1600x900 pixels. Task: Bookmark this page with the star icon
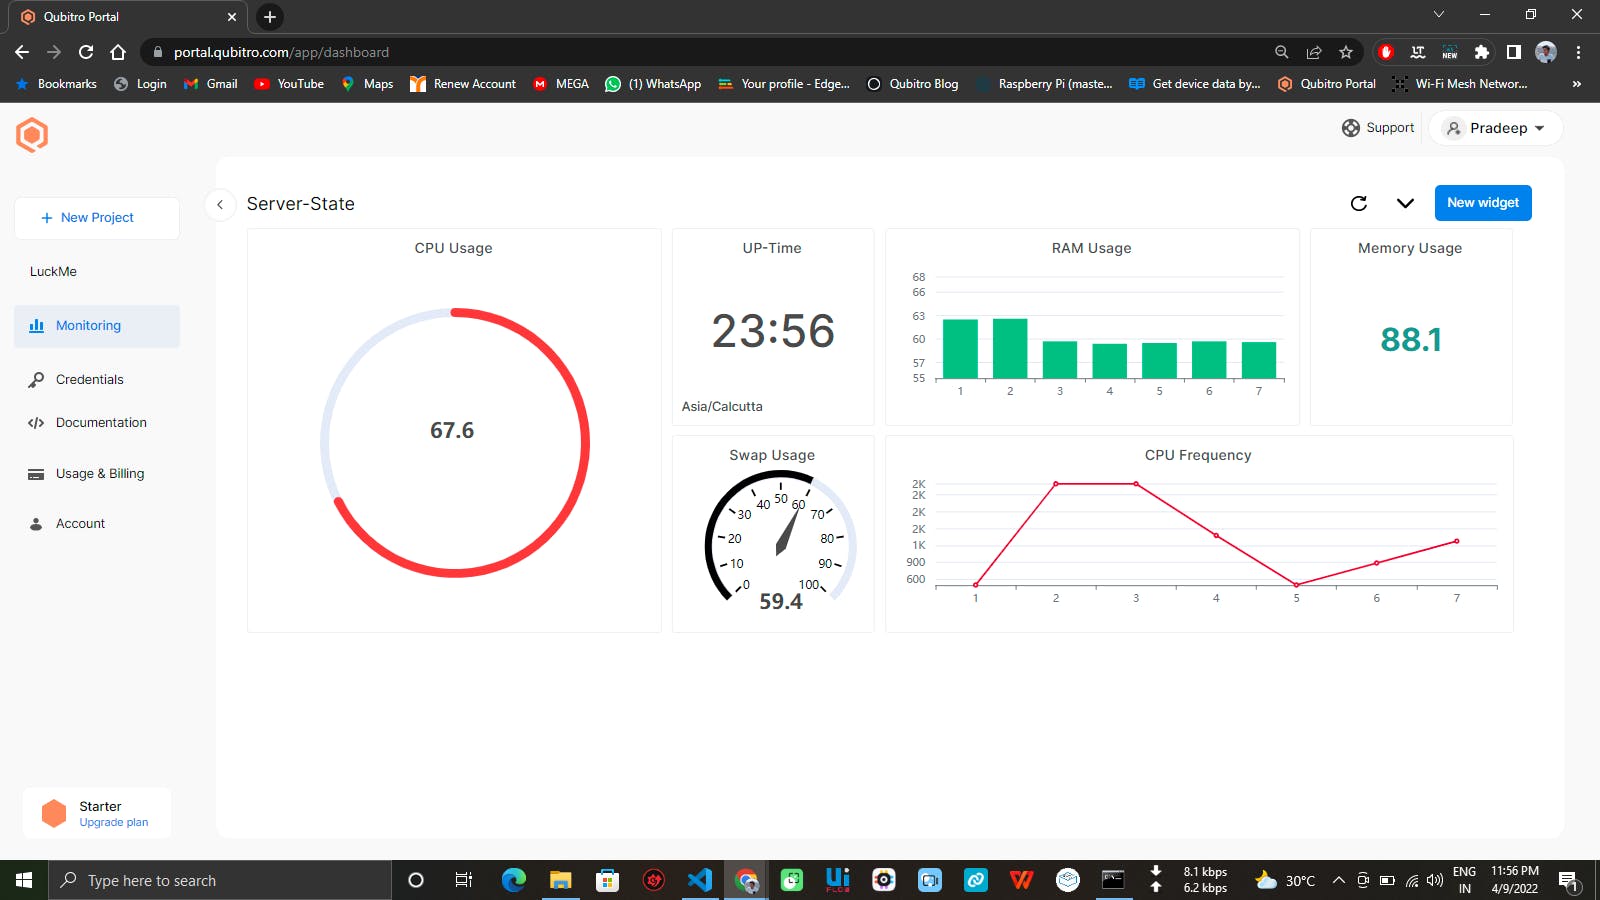[x=1346, y=52]
